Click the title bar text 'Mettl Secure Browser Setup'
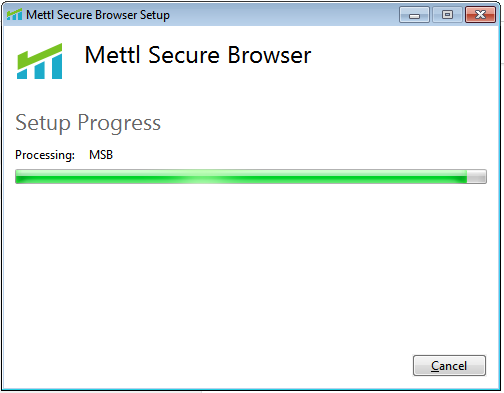This screenshot has width=504, height=393. (98, 15)
